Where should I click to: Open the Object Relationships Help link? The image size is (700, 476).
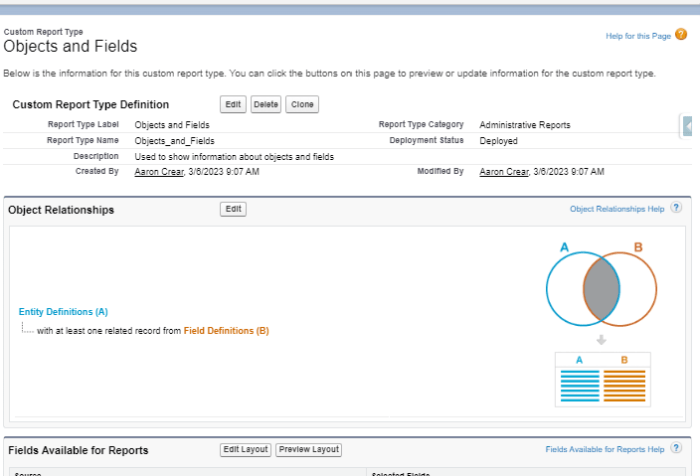(x=616, y=209)
